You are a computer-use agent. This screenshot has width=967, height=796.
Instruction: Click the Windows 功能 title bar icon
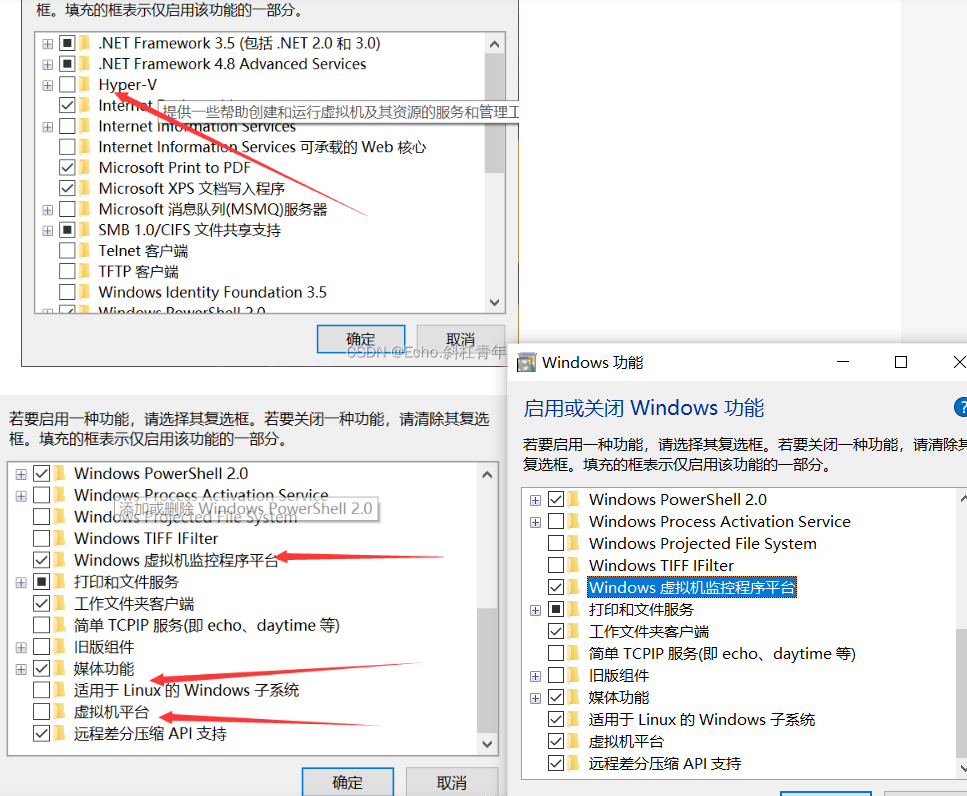[x=526, y=363]
